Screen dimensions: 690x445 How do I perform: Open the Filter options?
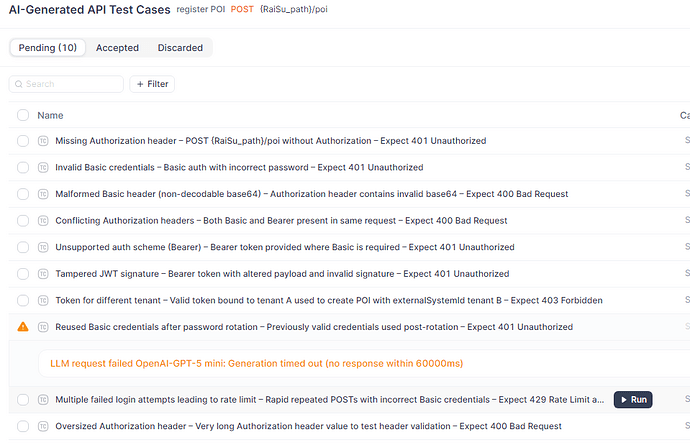point(152,85)
